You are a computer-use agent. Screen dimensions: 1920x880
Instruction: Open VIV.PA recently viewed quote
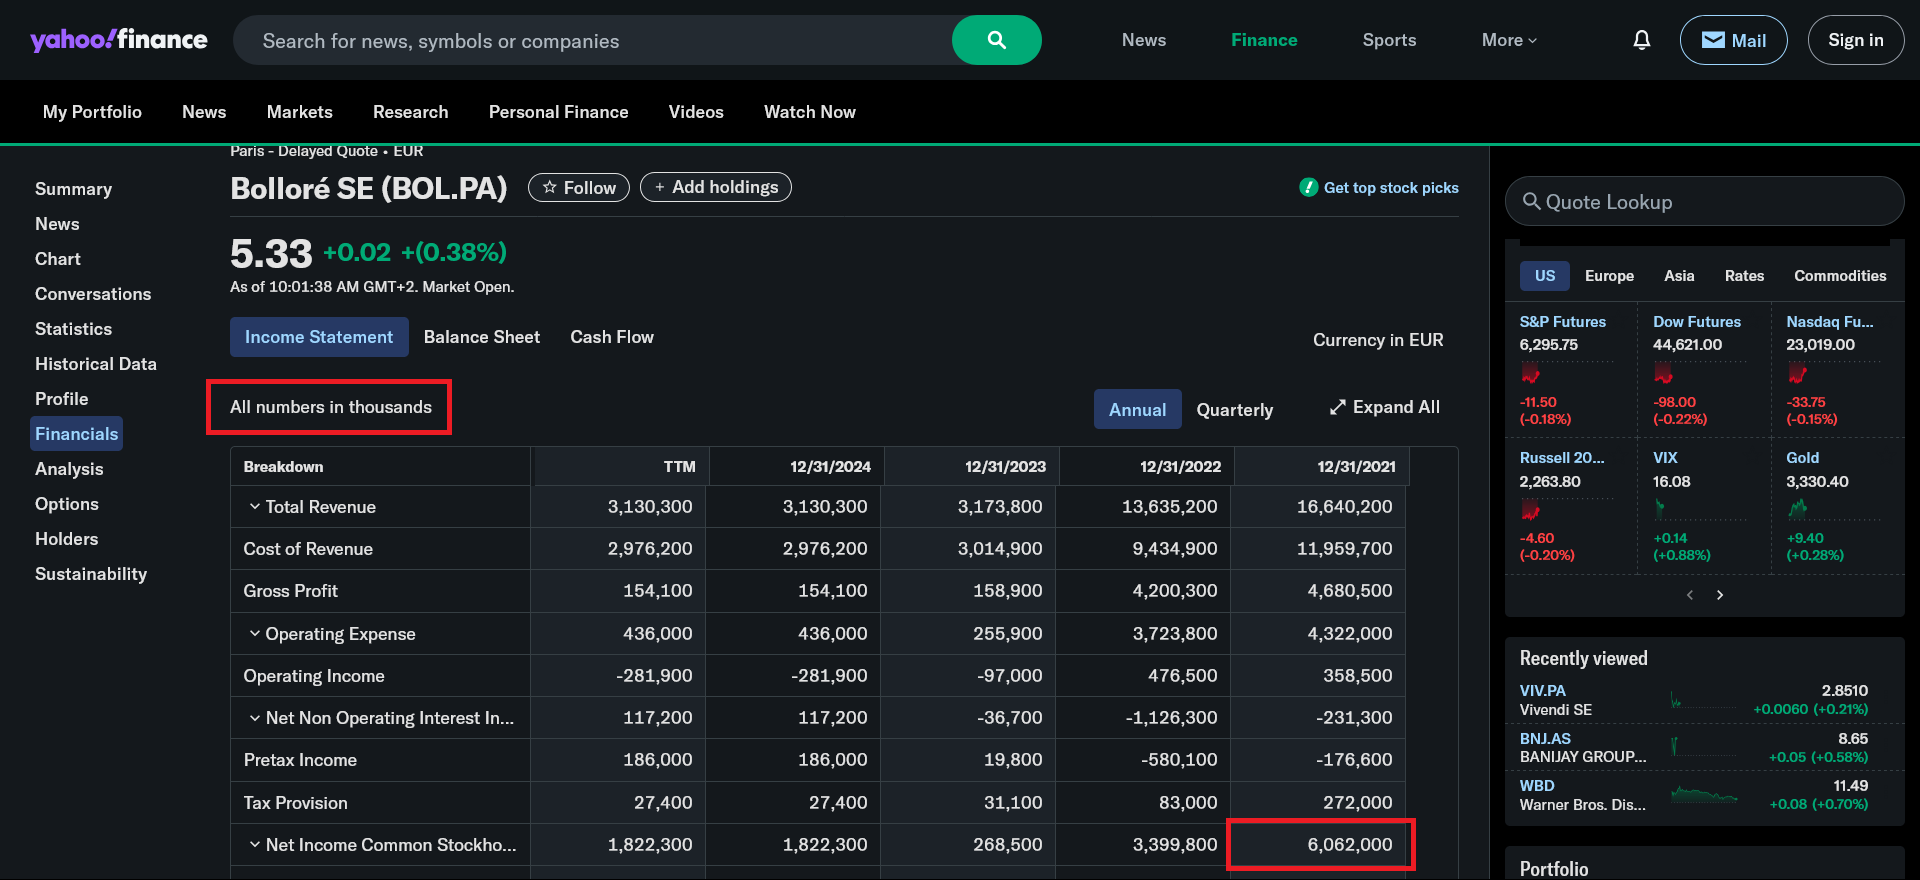1542,691
